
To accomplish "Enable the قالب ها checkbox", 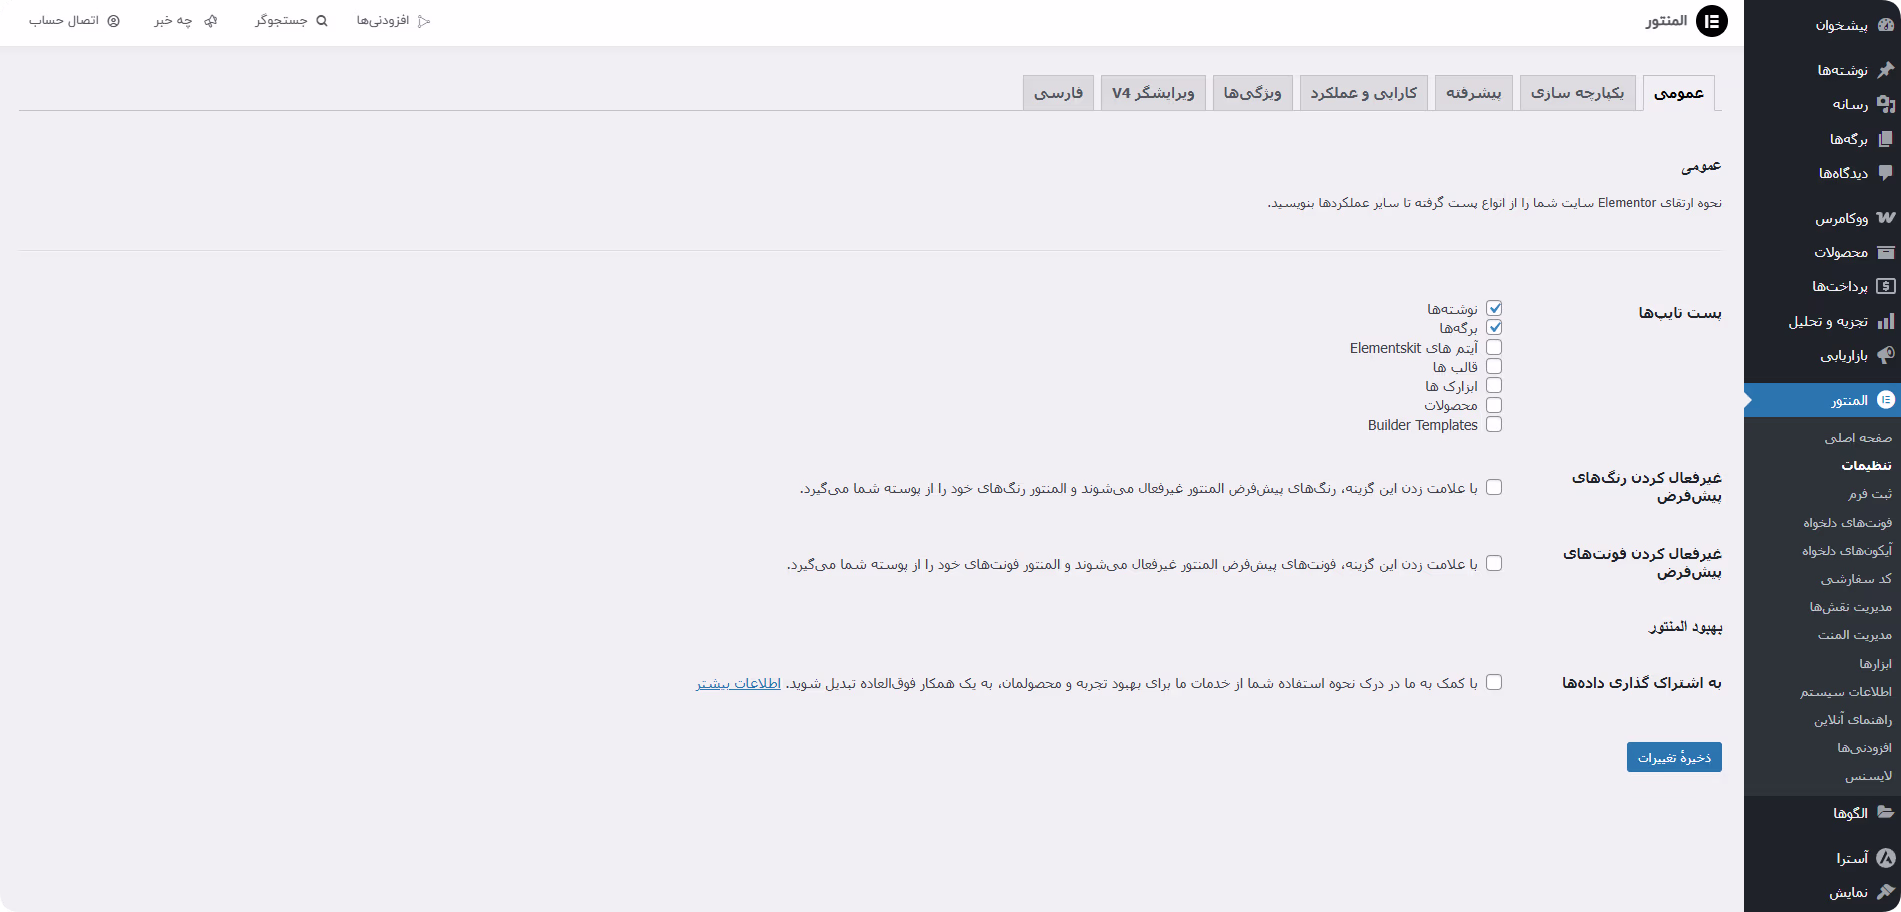I will pos(1494,367).
